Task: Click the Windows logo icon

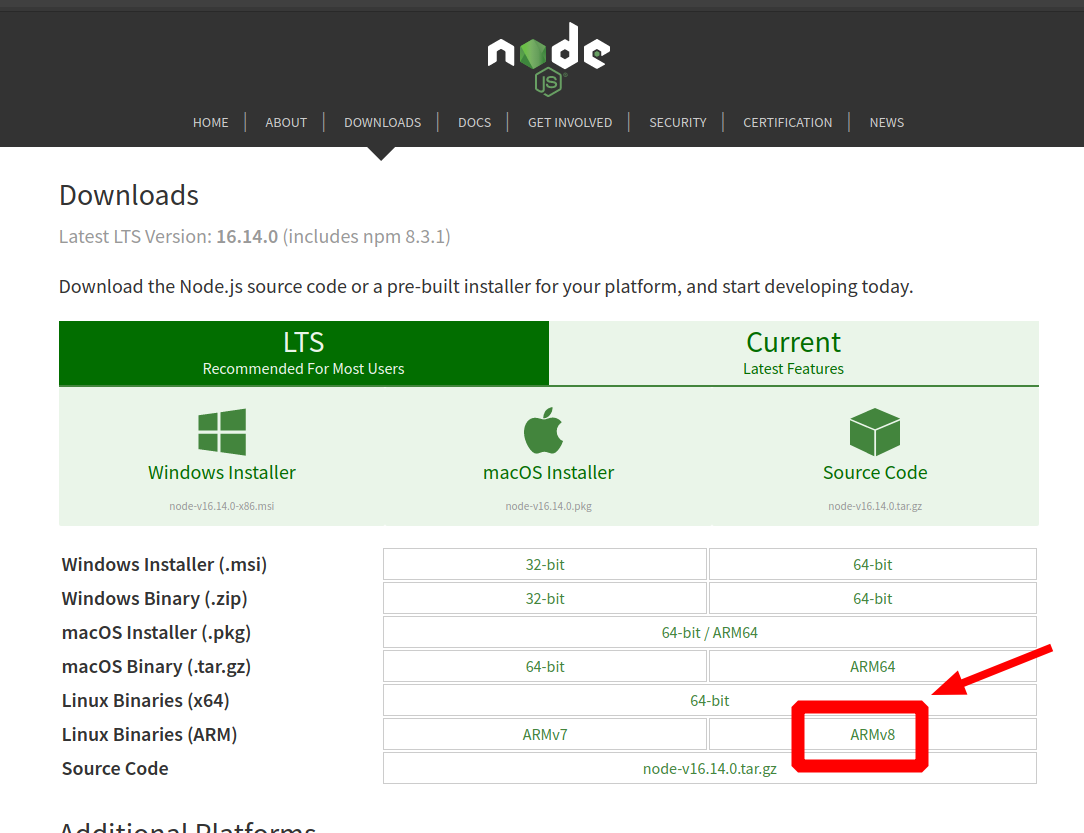Action: [222, 432]
